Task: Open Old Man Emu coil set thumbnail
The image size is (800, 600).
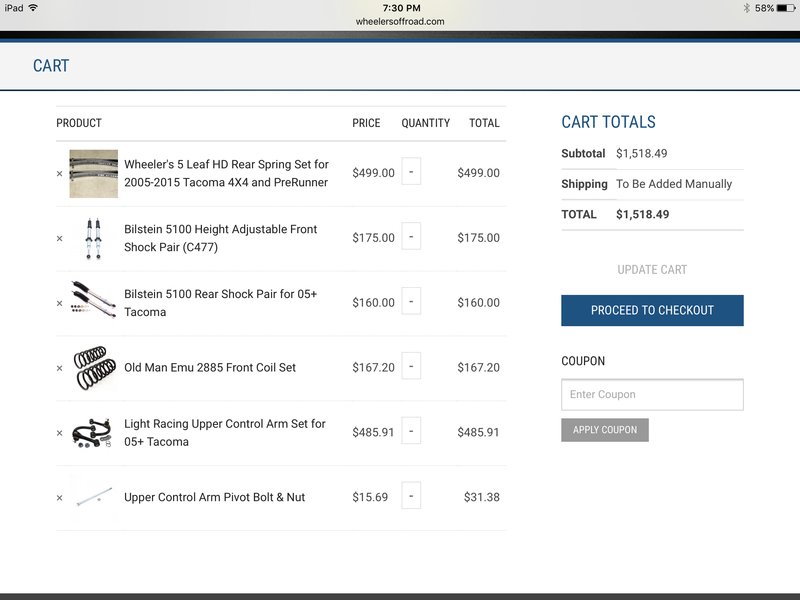Action: coord(93,368)
